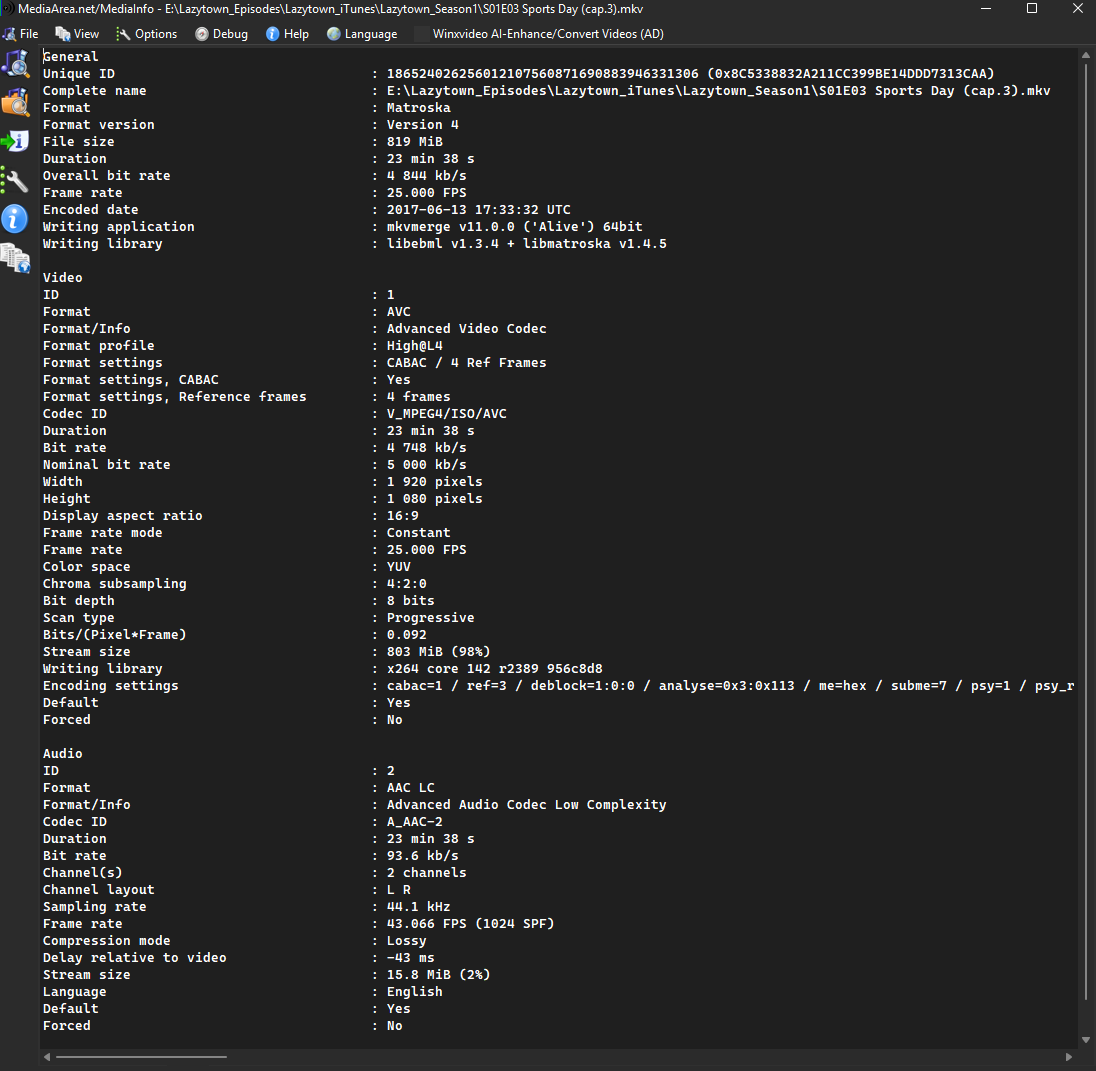The height and width of the screenshot is (1071, 1096).
Task: Click the vertical scrollbar down arrow
Action: [x=1086, y=1040]
